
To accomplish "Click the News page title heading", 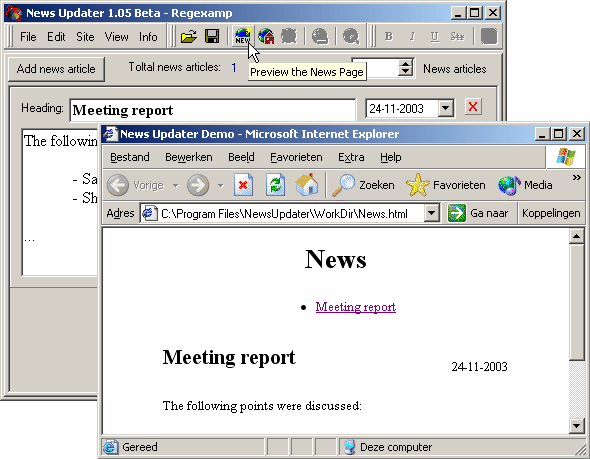I will coord(335,260).
